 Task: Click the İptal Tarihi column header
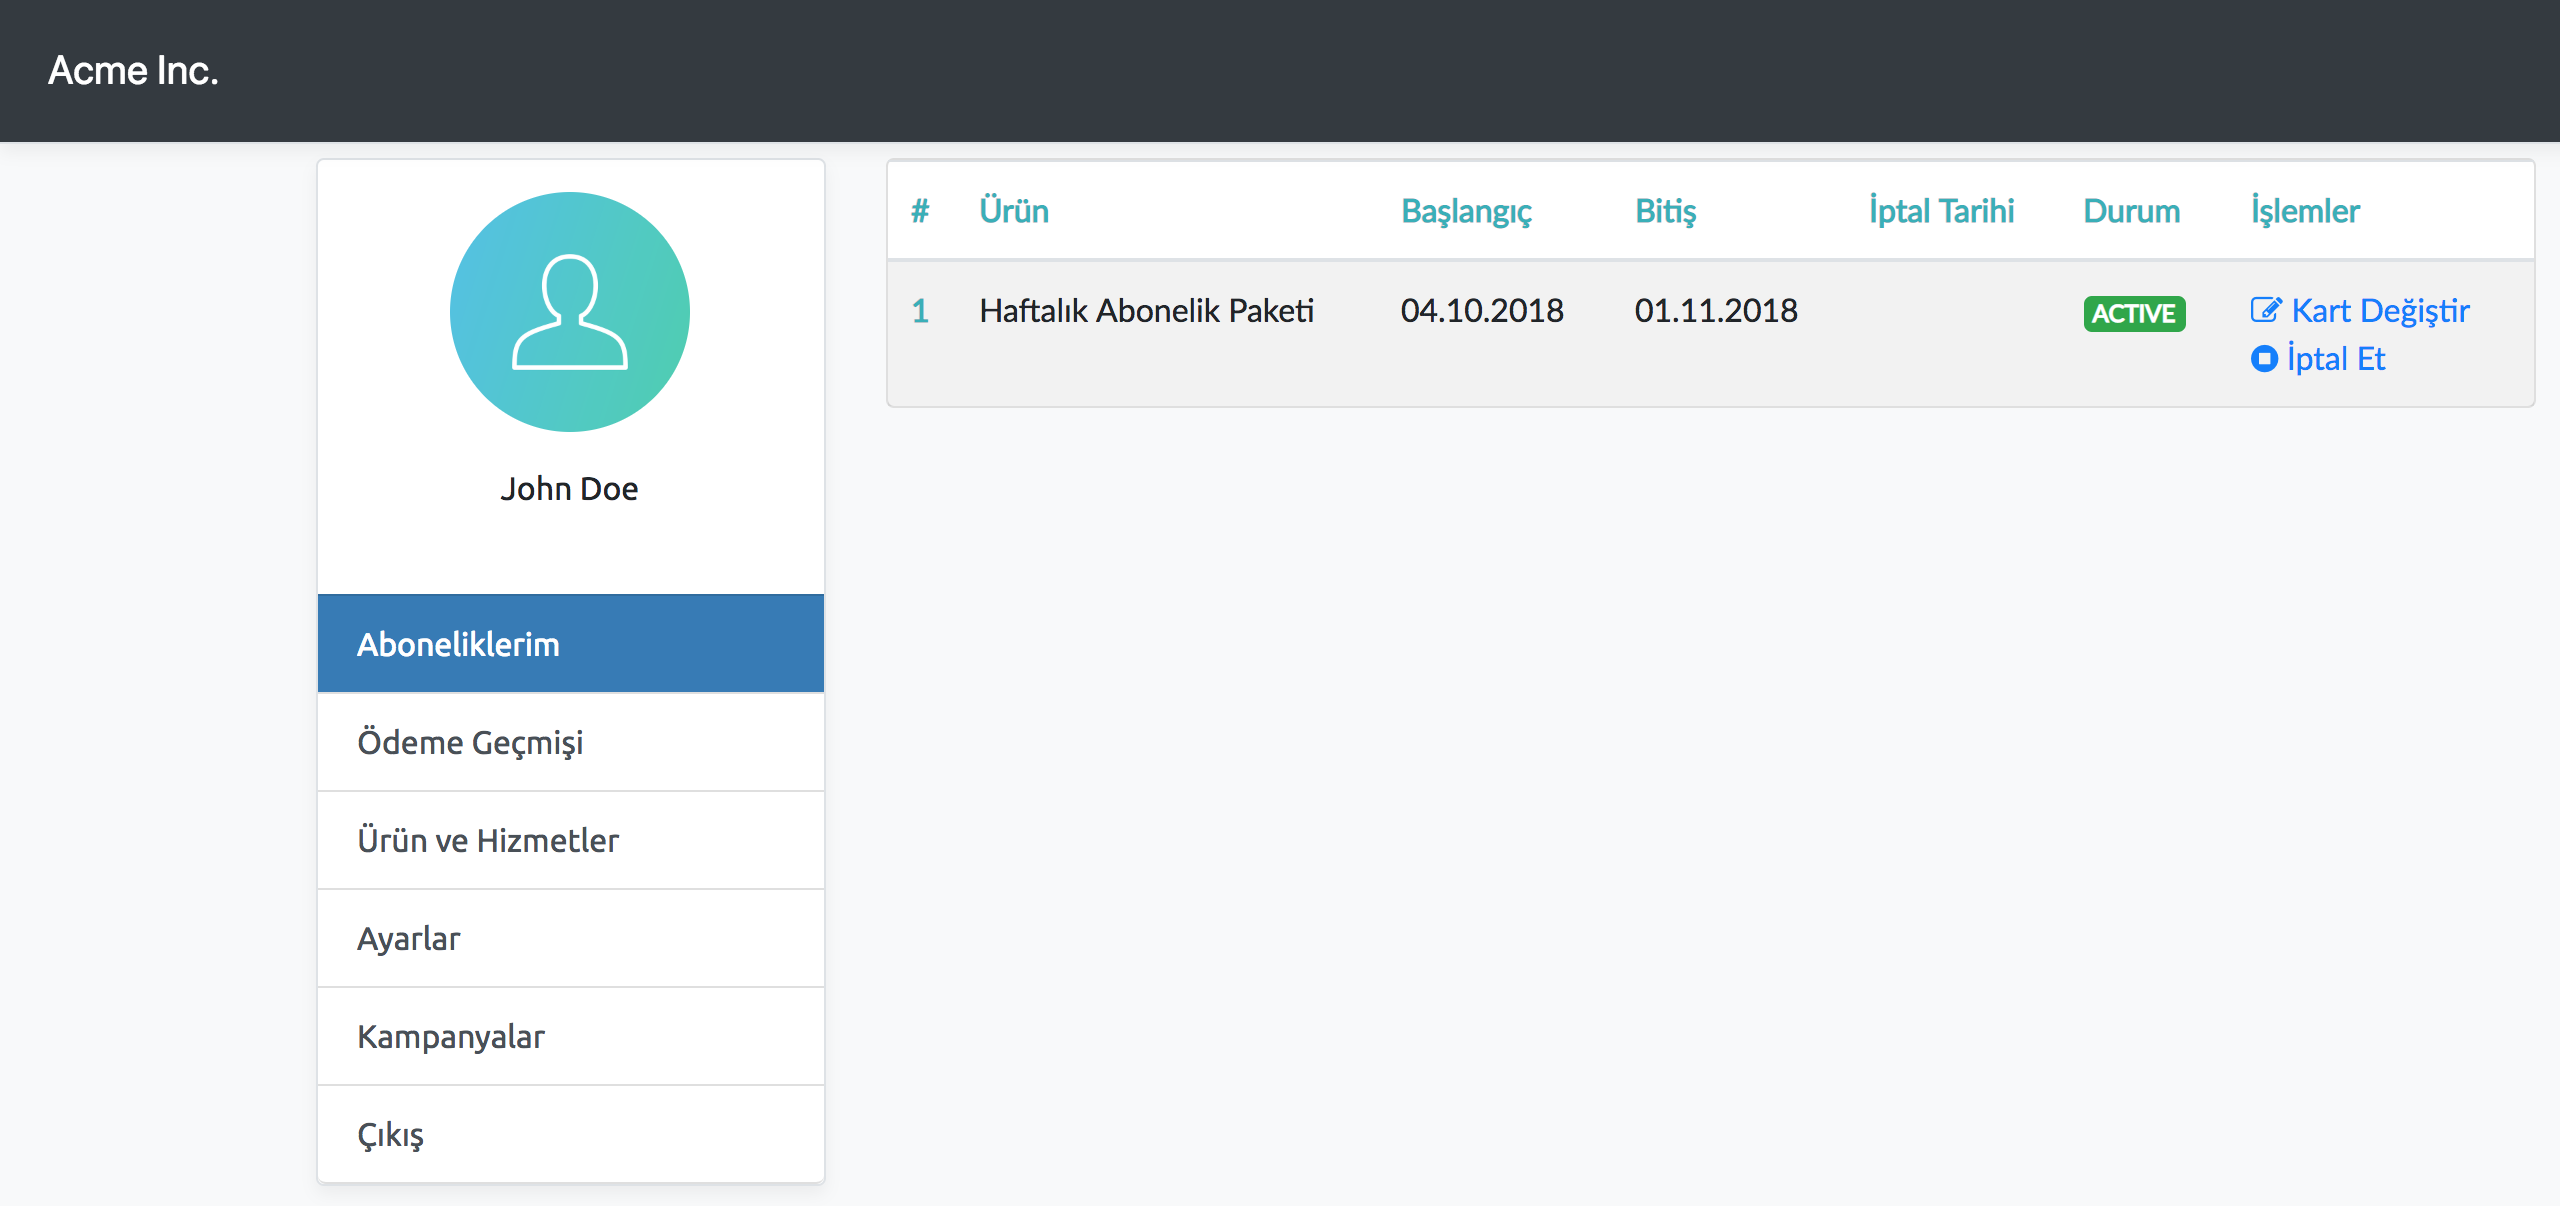click(1941, 211)
